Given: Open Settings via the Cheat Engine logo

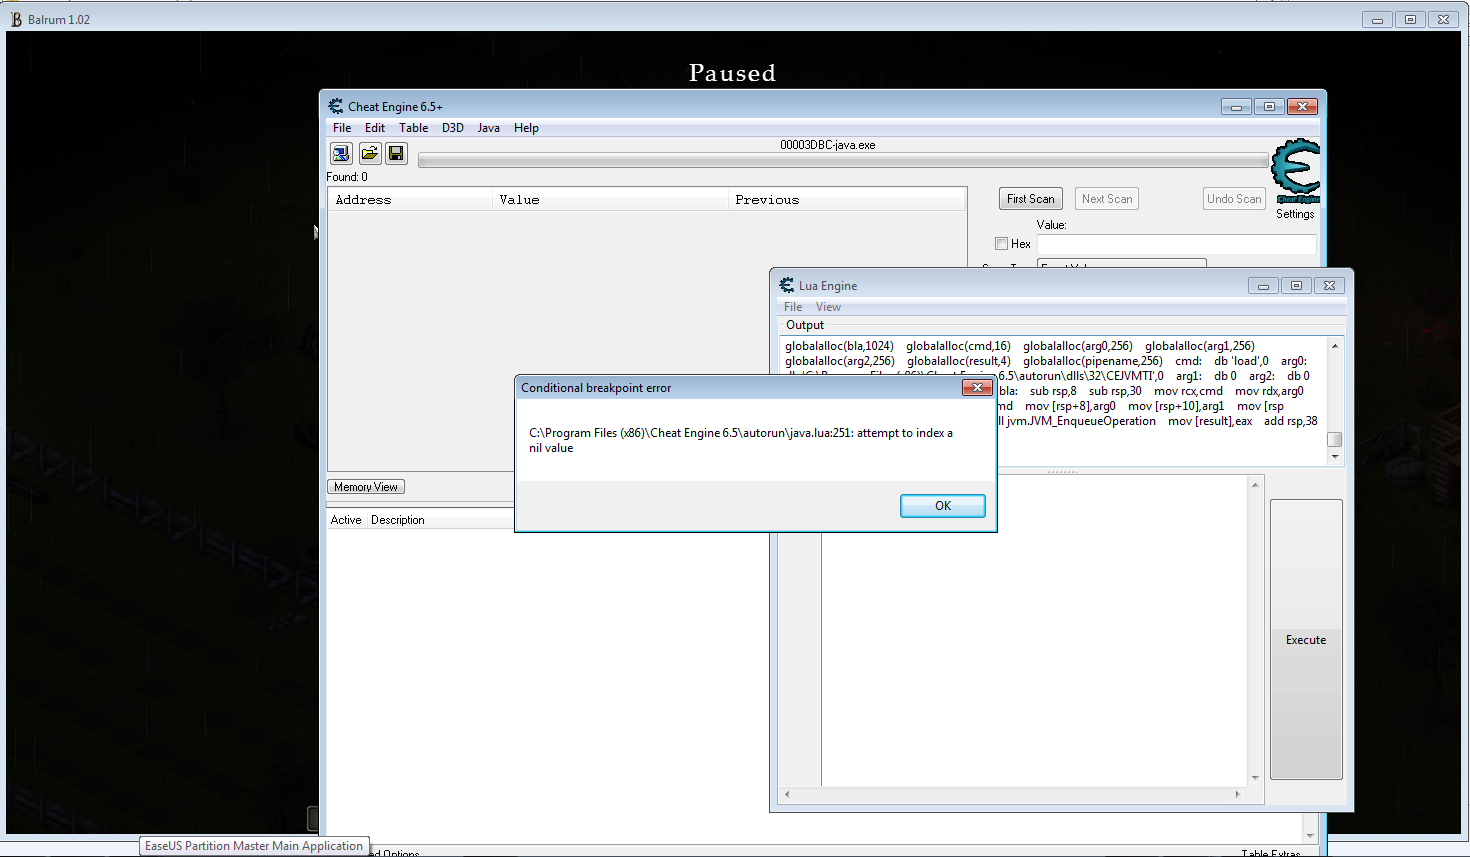Looking at the screenshot, I should pos(1295,172).
